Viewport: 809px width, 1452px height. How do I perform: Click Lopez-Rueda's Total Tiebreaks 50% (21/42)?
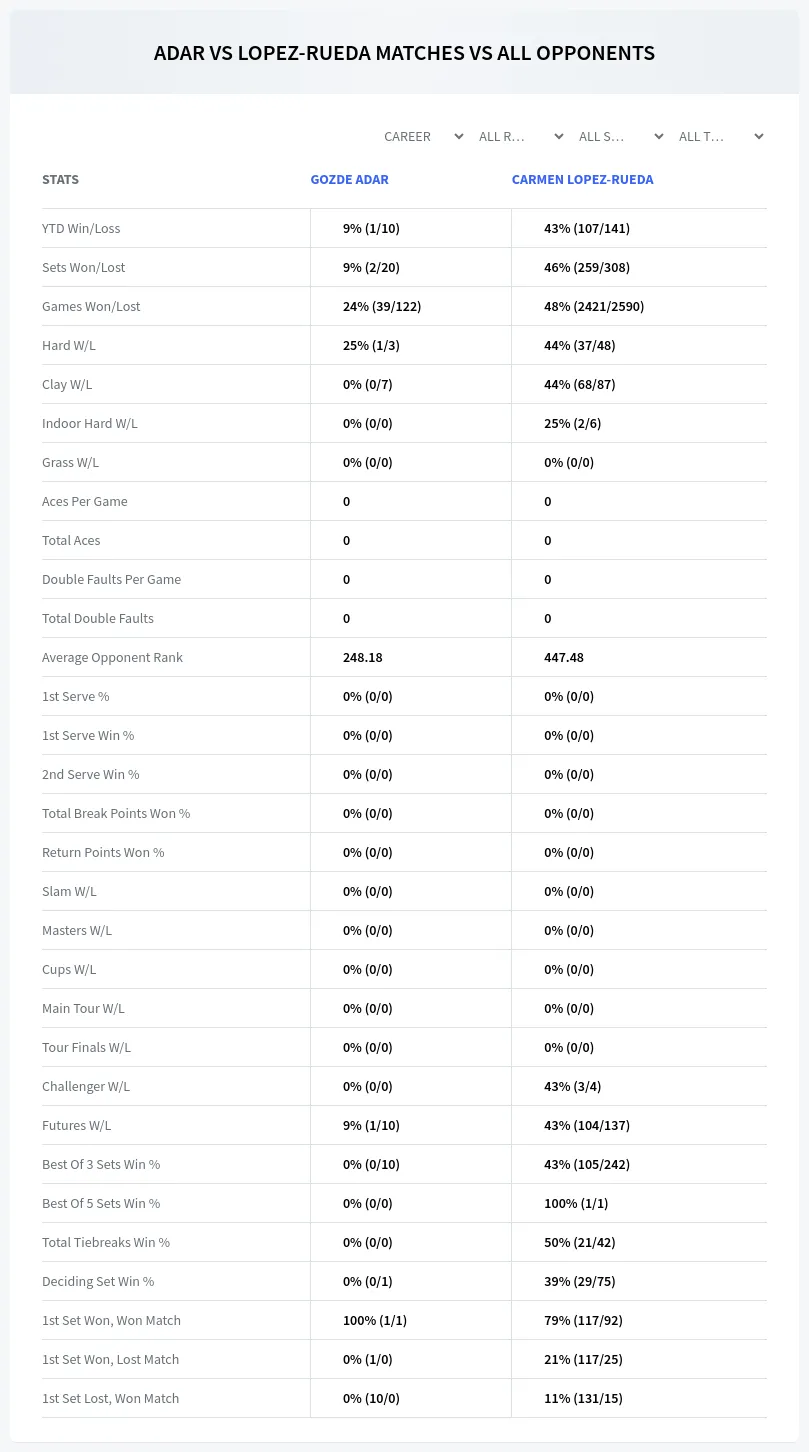tap(580, 1242)
